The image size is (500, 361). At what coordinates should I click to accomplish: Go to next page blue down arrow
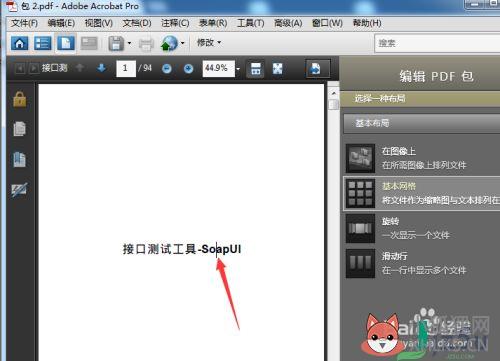tap(101, 68)
